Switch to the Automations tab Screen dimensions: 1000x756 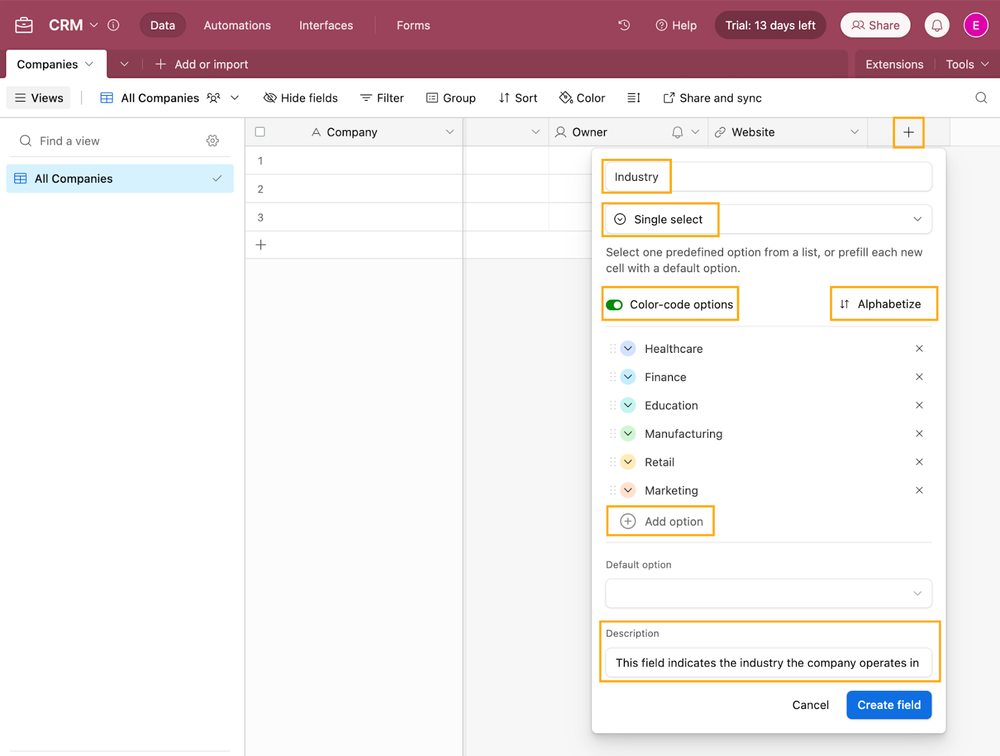(236, 25)
